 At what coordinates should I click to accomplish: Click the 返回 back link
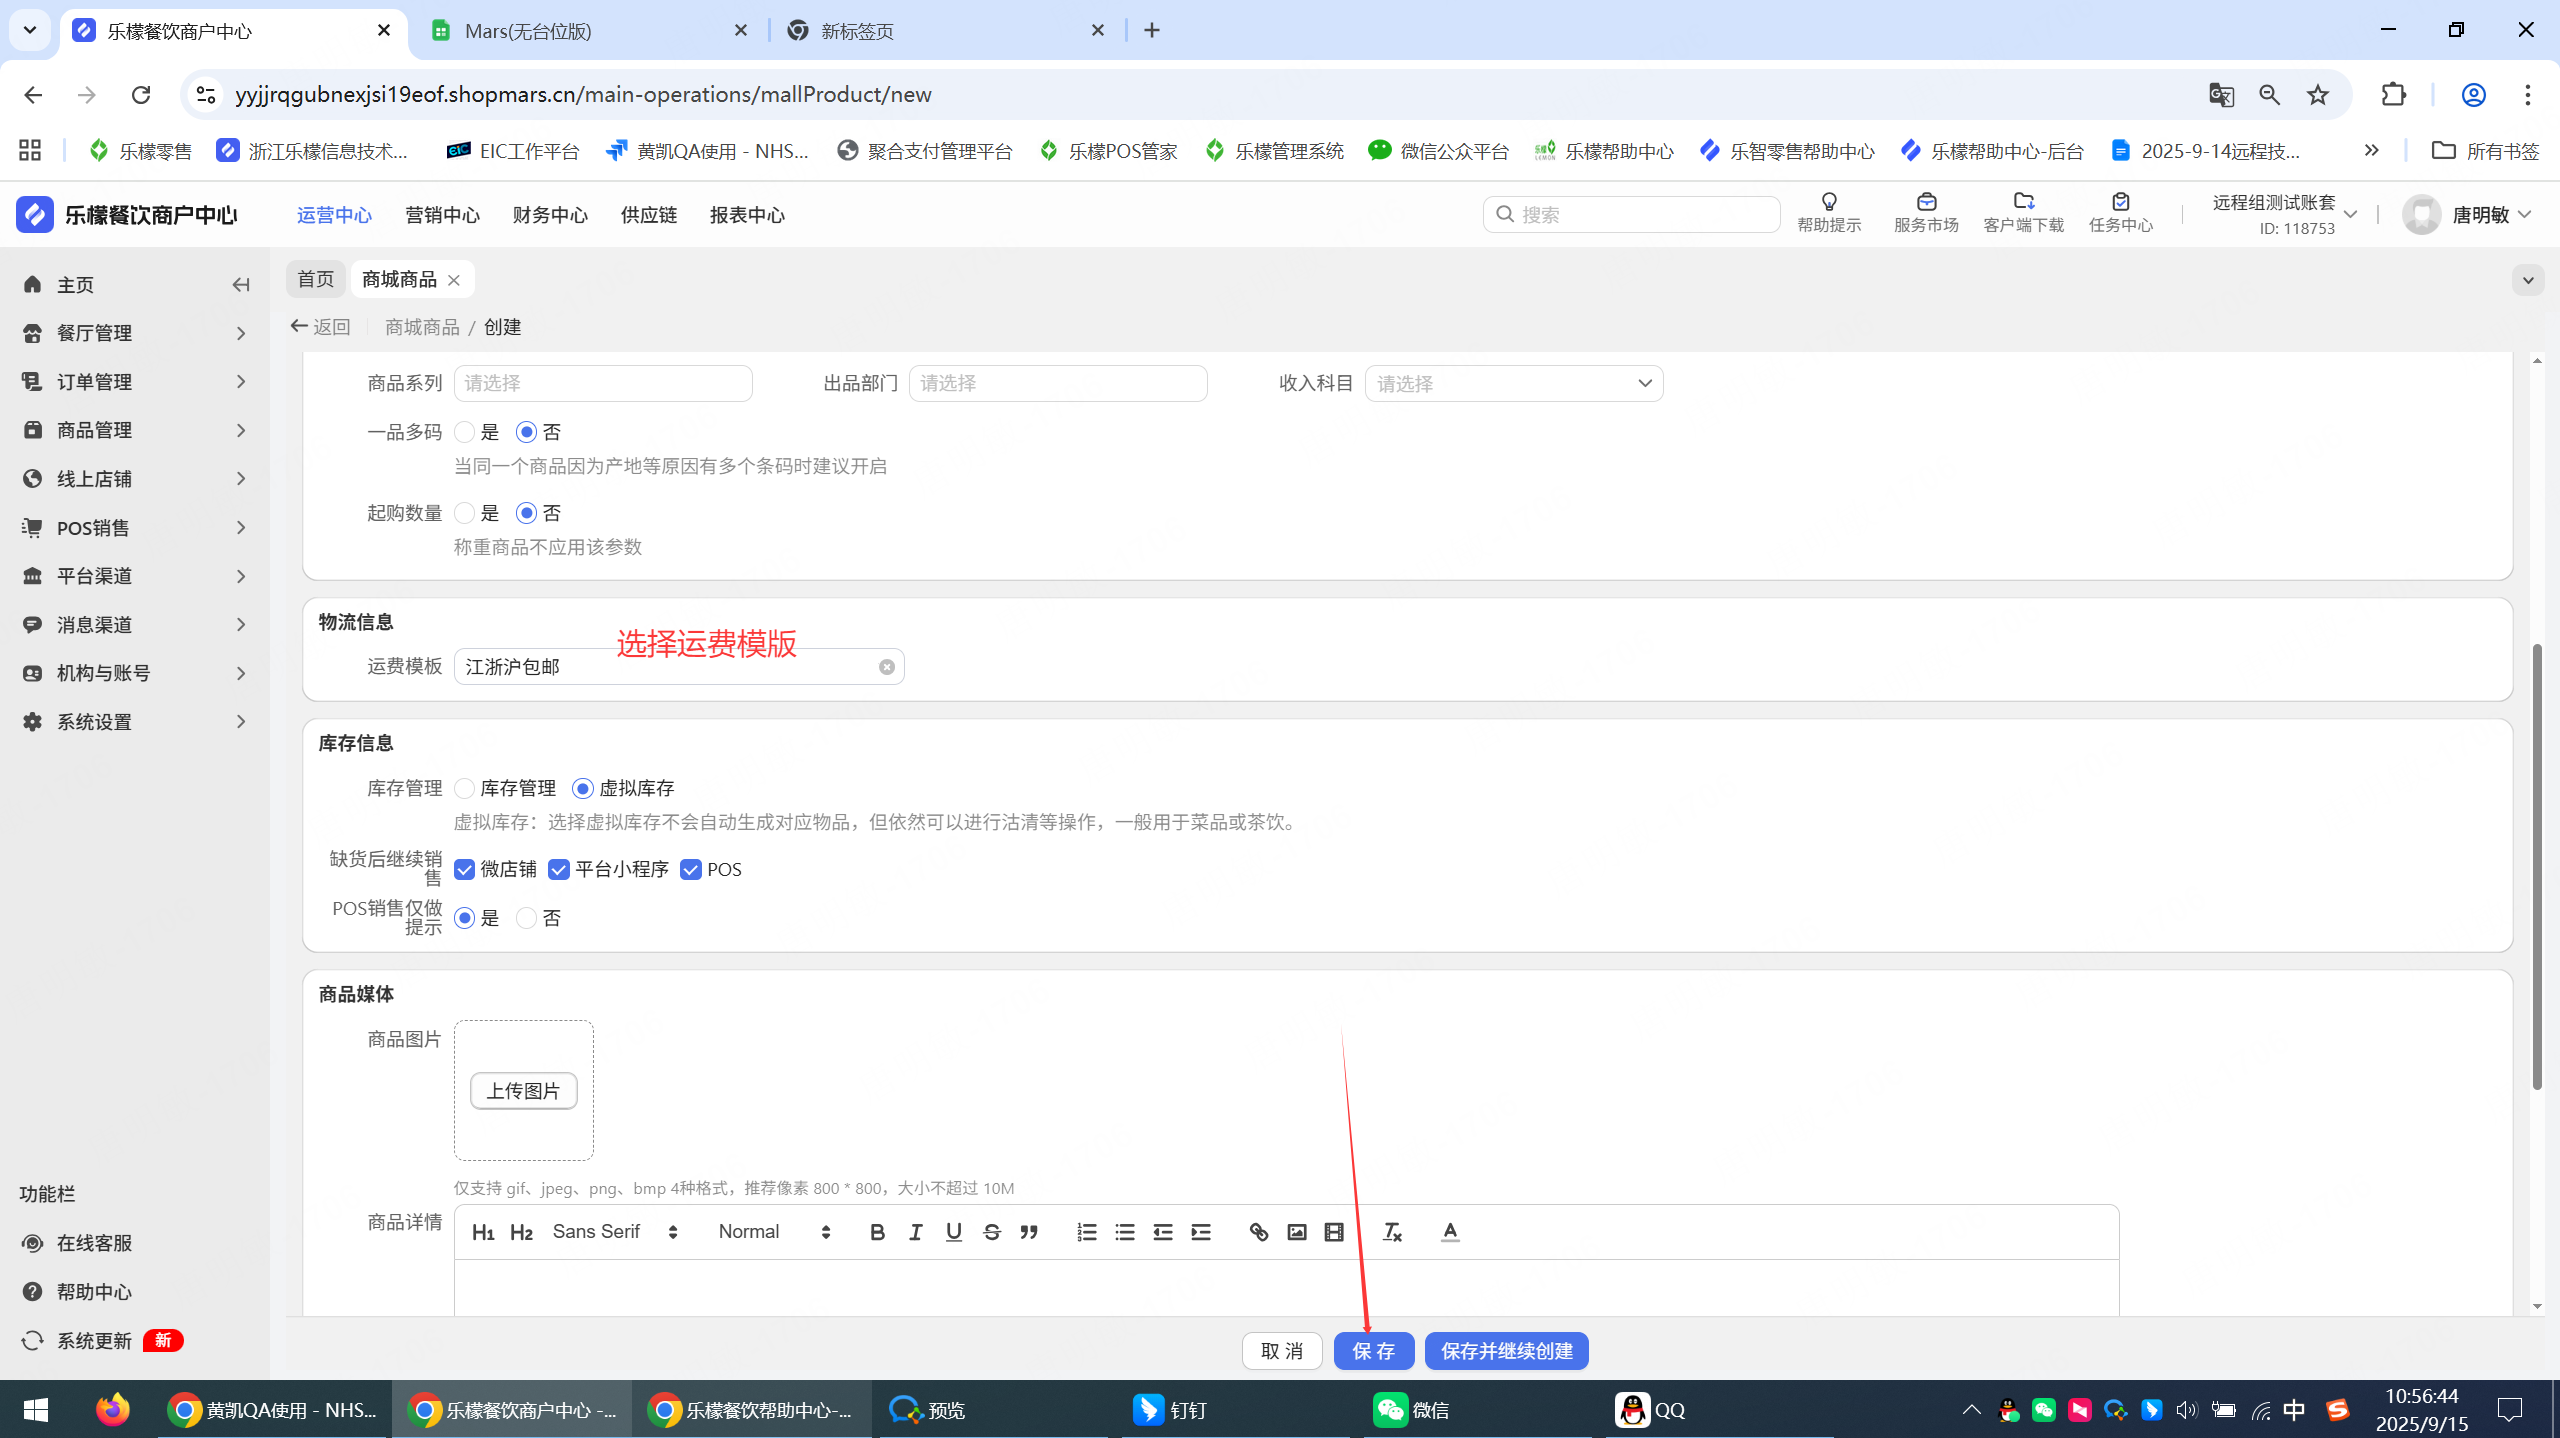pos(320,327)
